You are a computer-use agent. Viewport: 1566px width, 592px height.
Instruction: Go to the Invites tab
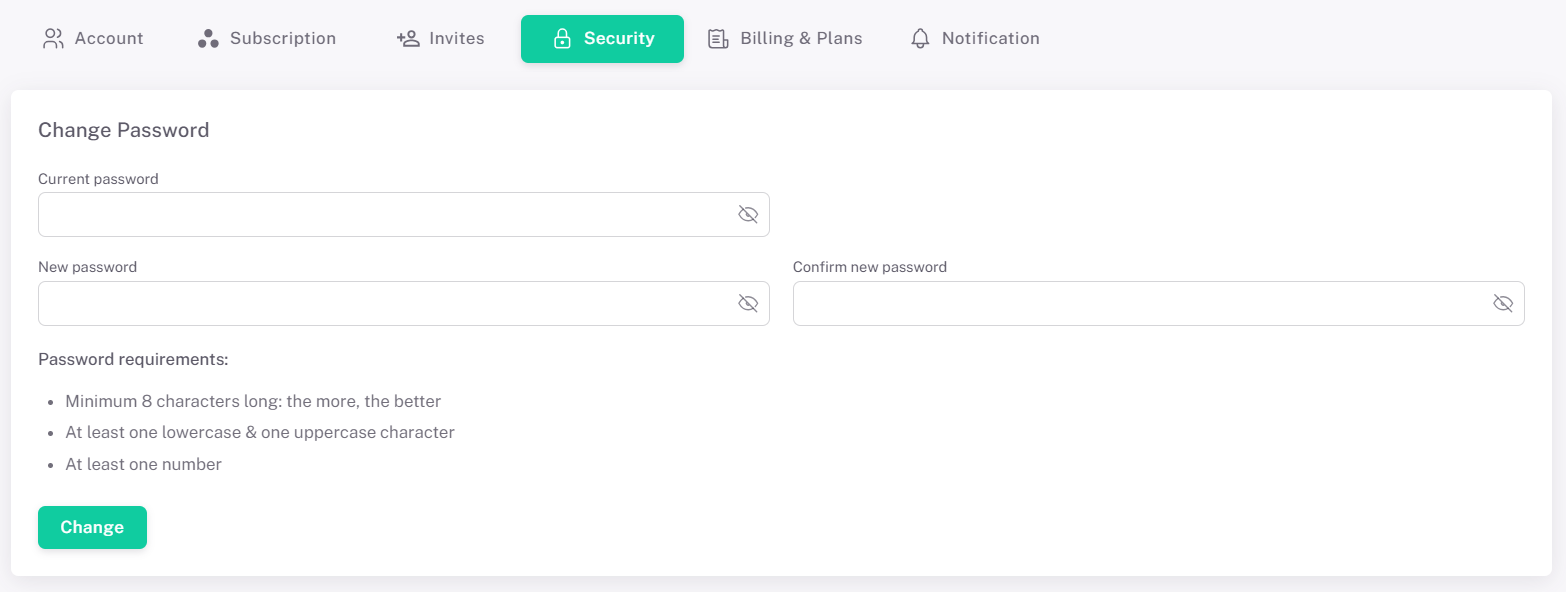click(456, 39)
